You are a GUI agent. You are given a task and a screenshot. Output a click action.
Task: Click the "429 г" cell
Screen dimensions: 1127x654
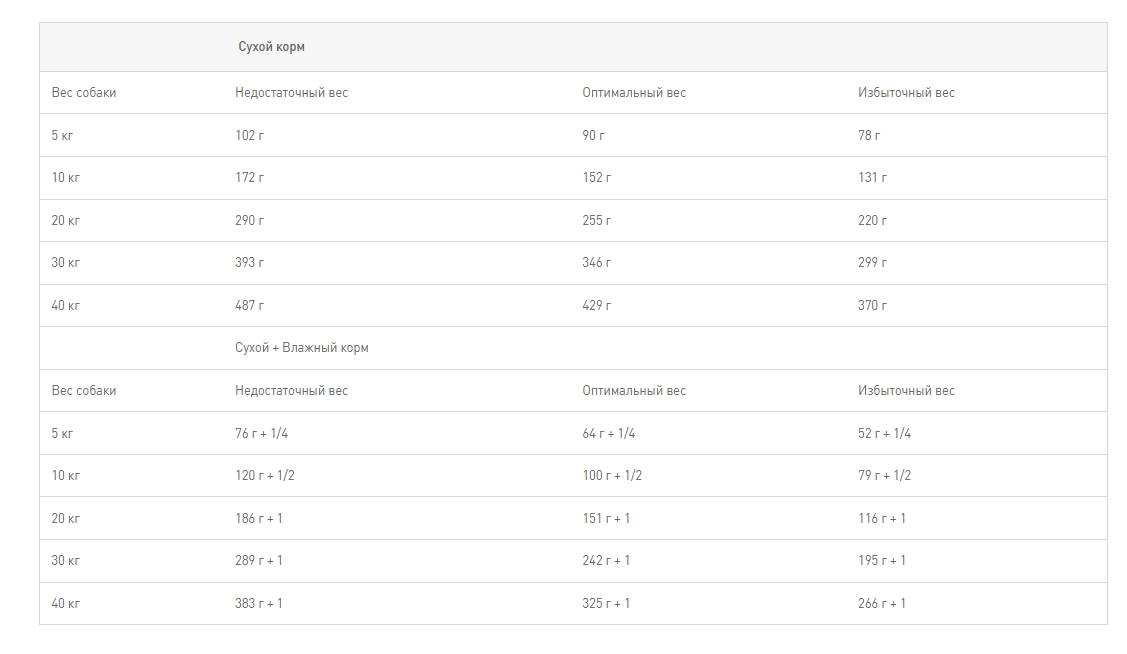point(597,305)
